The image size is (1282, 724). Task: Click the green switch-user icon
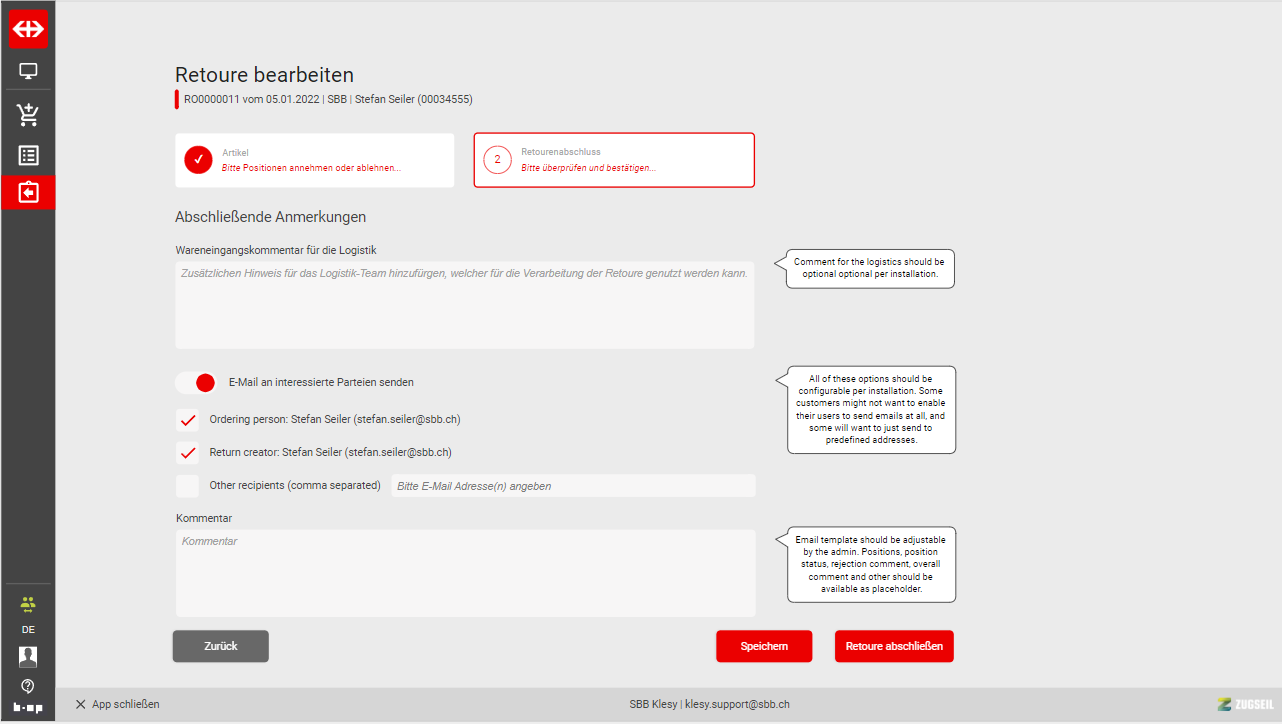pyautogui.click(x=28, y=604)
